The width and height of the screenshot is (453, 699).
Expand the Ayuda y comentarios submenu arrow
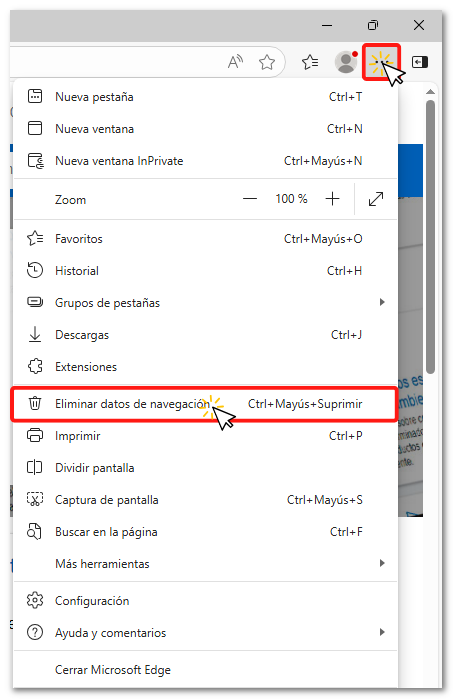[x=382, y=632]
